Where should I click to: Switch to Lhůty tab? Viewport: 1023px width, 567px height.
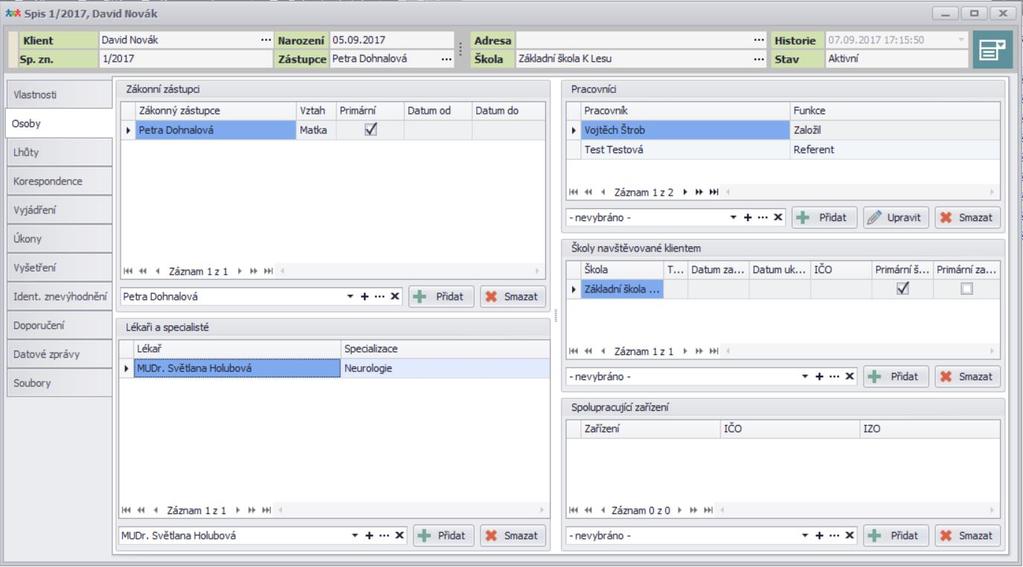pyautogui.click(x=59, y=152)
